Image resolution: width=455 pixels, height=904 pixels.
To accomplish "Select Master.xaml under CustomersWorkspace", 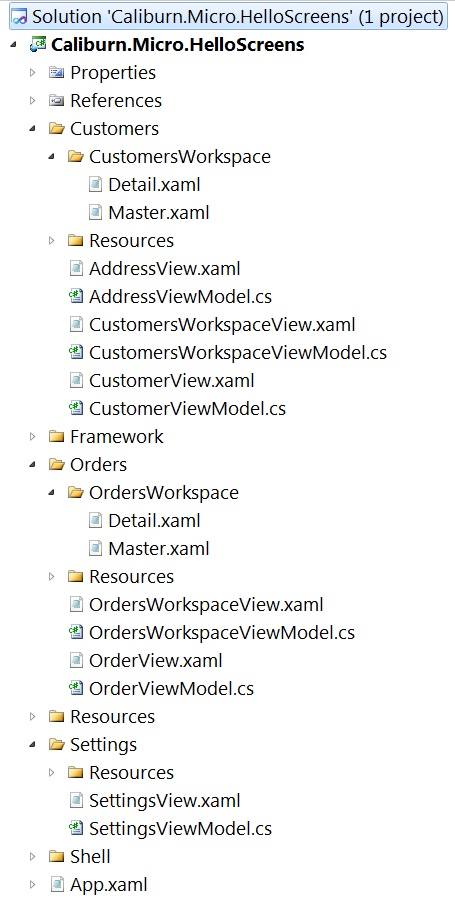I will [159, 213].
